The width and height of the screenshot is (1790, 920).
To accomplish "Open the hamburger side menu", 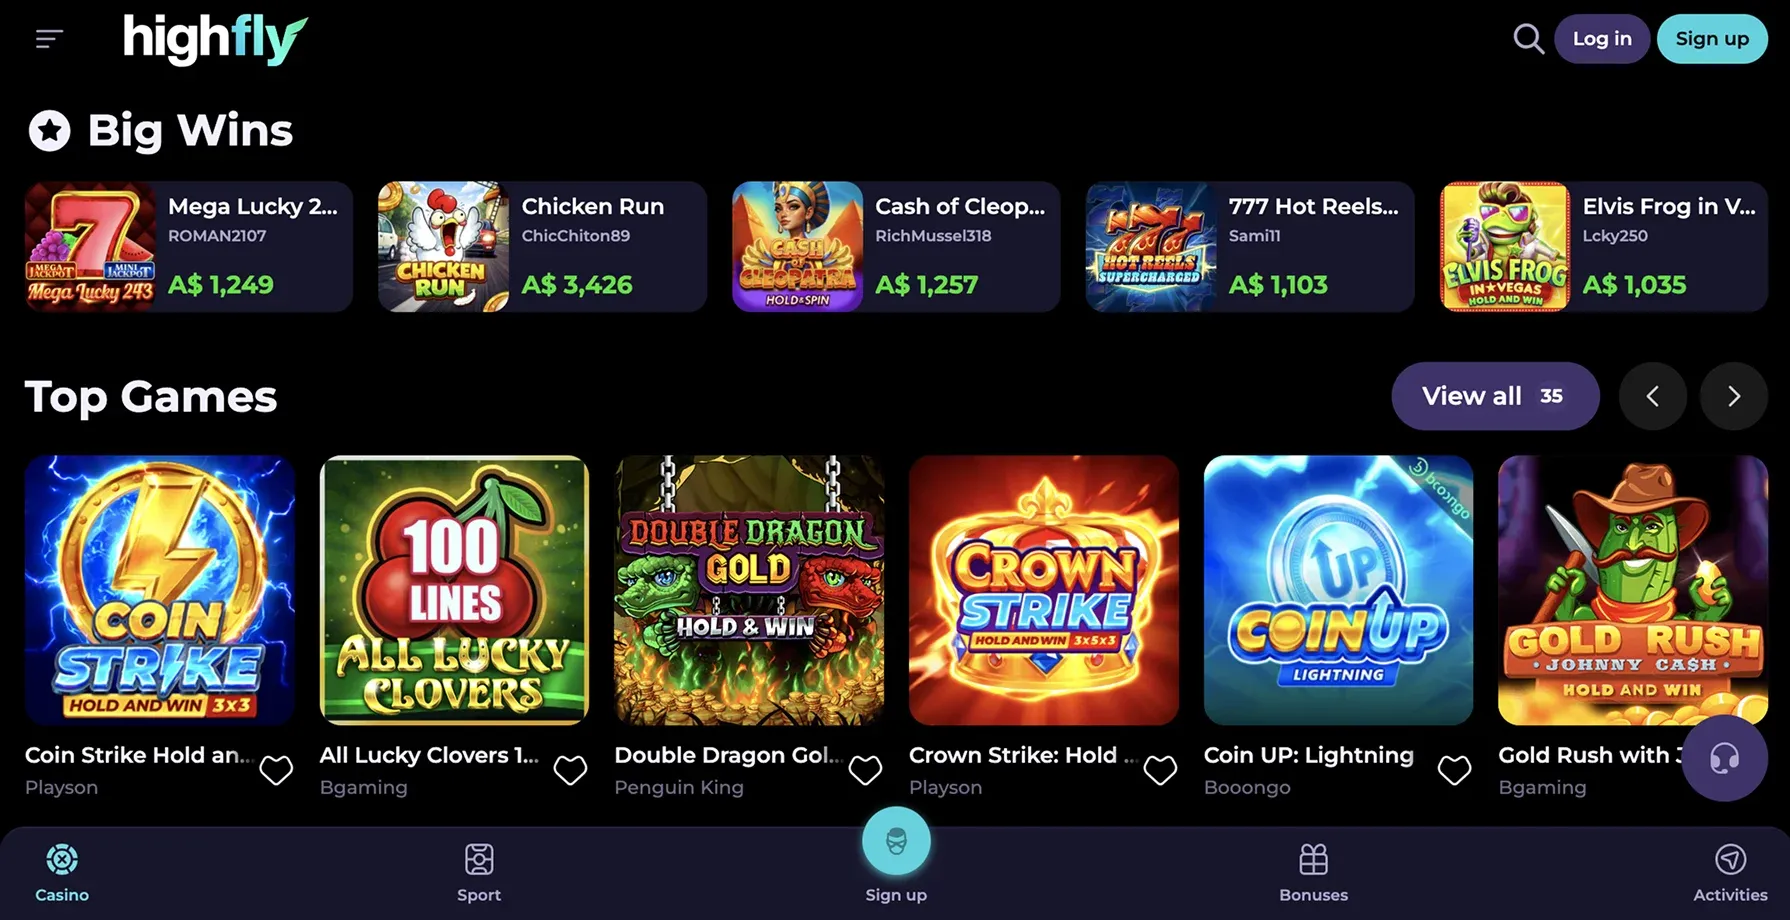I will [48, 38].
